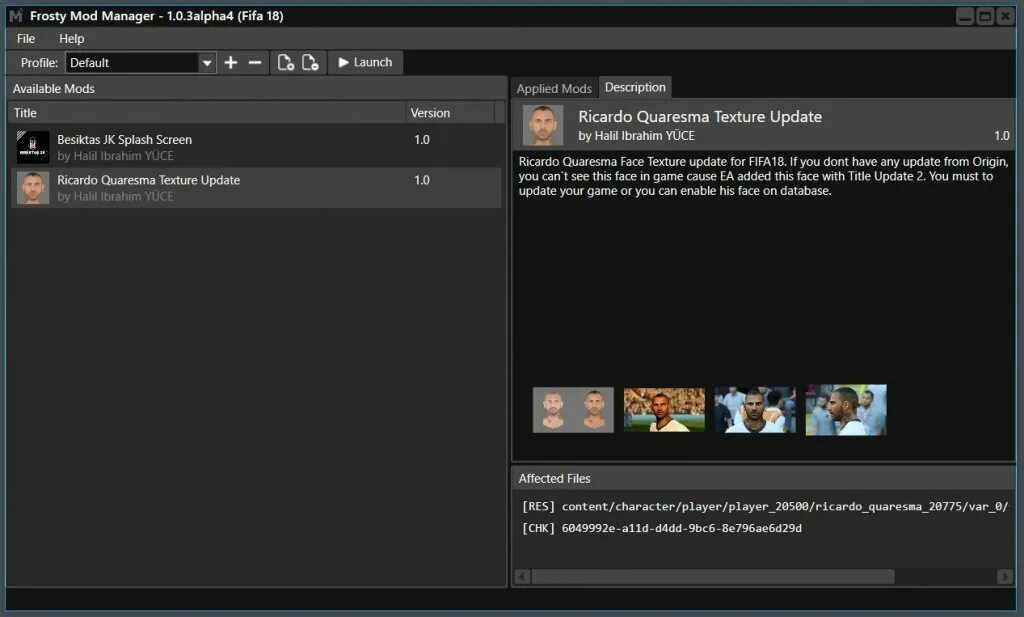Click the add profile plus icon
Viewport: 1024px width, 617px height.
(231, 63)
